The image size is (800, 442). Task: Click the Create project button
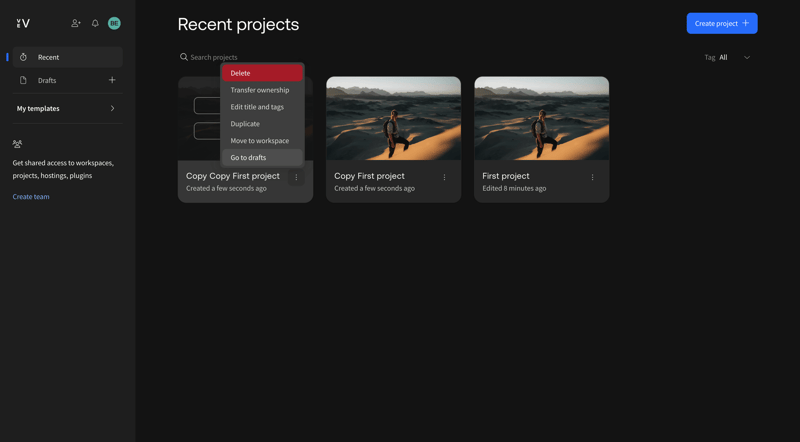pyautogui.click(x=722, y=23)
